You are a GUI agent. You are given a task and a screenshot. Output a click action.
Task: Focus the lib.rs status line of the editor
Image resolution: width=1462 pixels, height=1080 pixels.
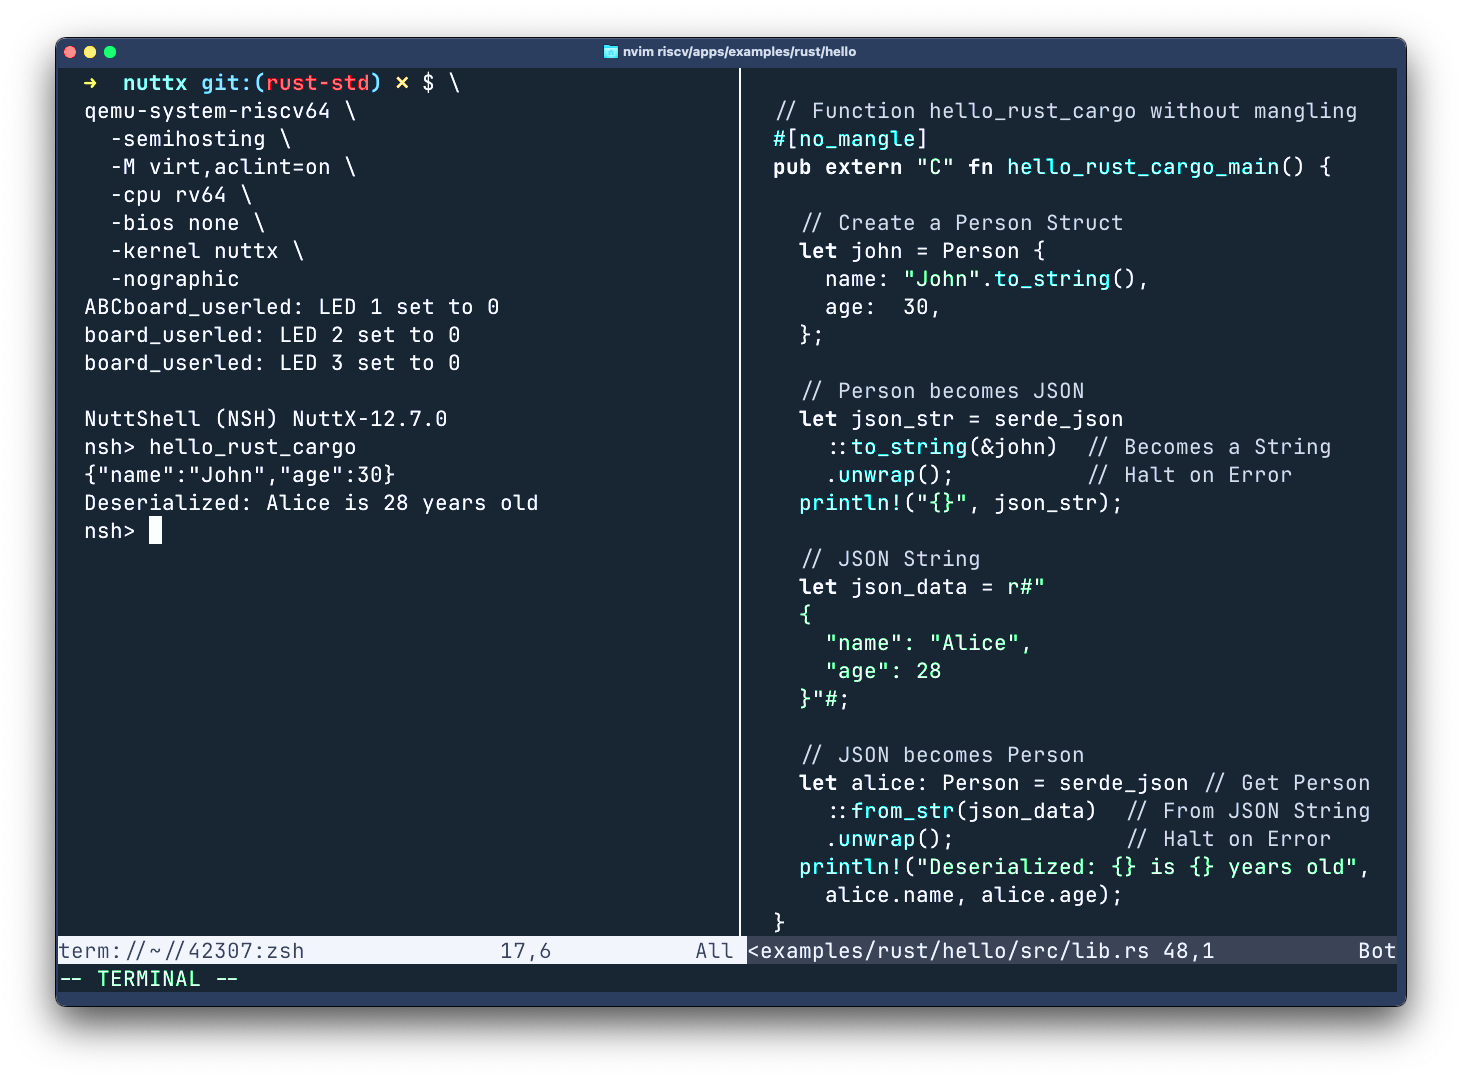pyautogui.click(x=948, y=951)
